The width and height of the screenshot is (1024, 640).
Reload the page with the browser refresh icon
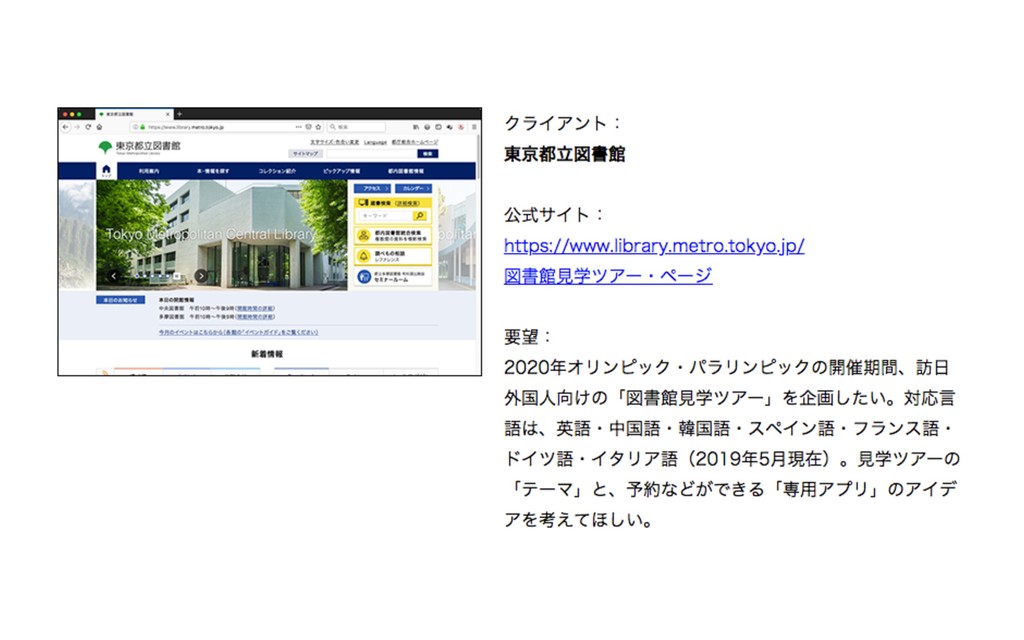click(88, 127)
